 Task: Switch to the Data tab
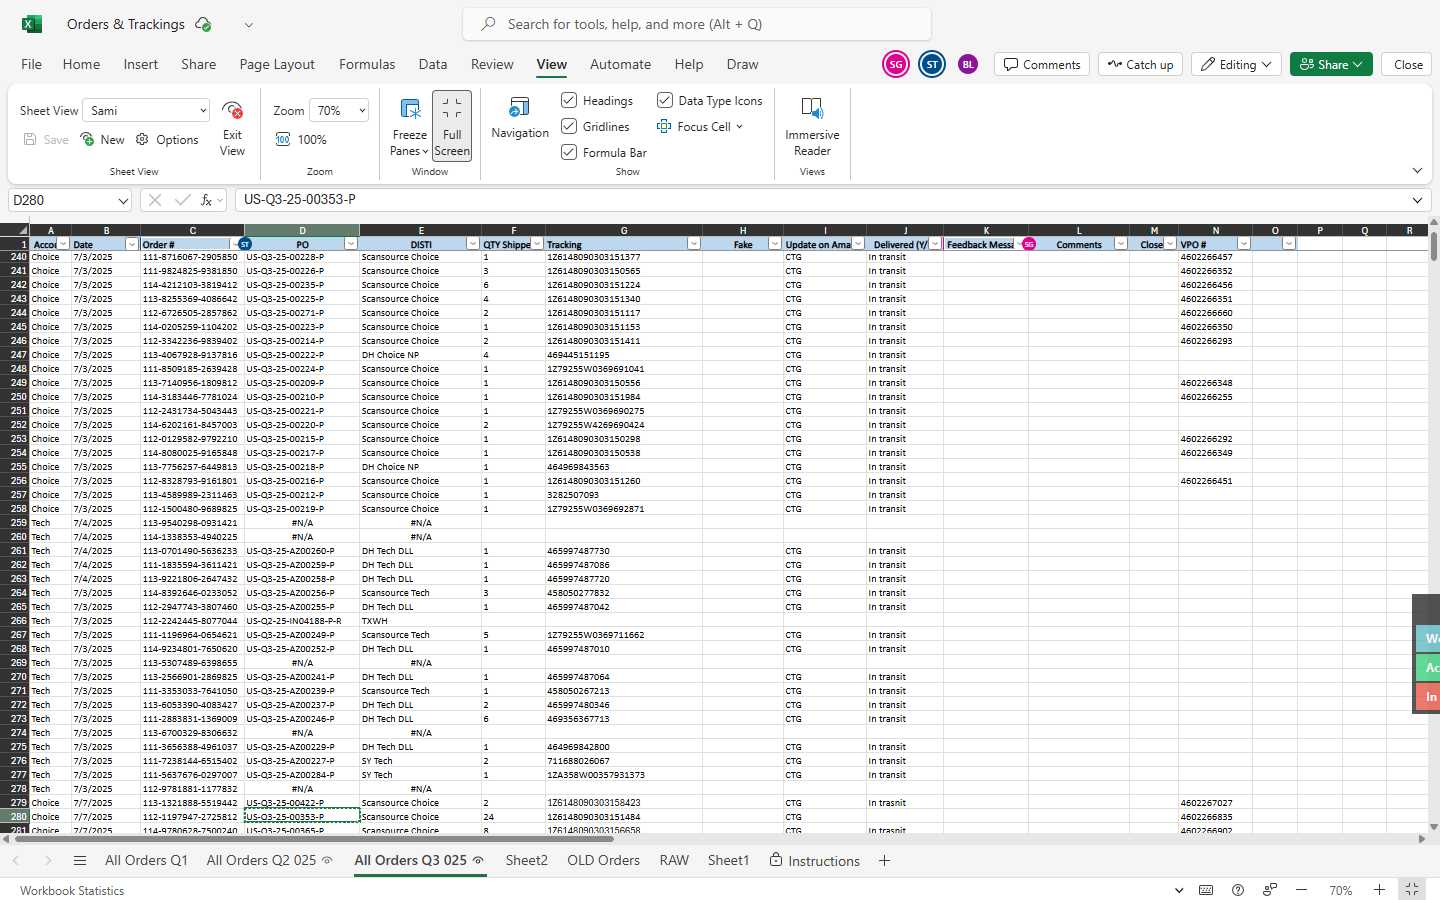433,64
